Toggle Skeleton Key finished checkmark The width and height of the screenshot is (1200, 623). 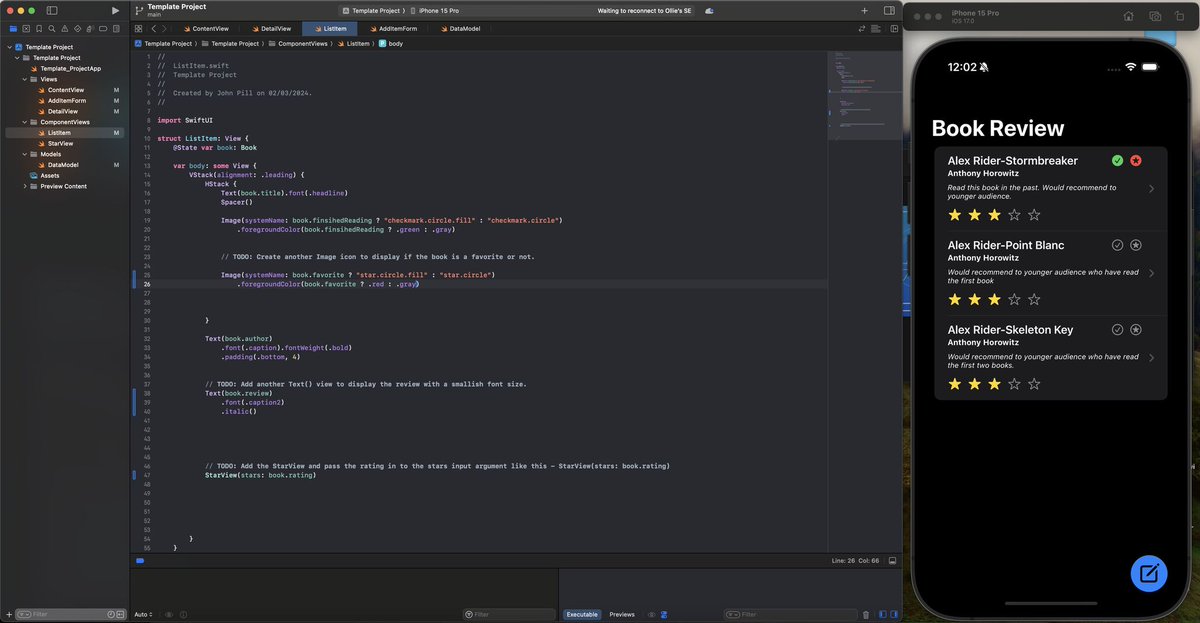(1117, 329)
